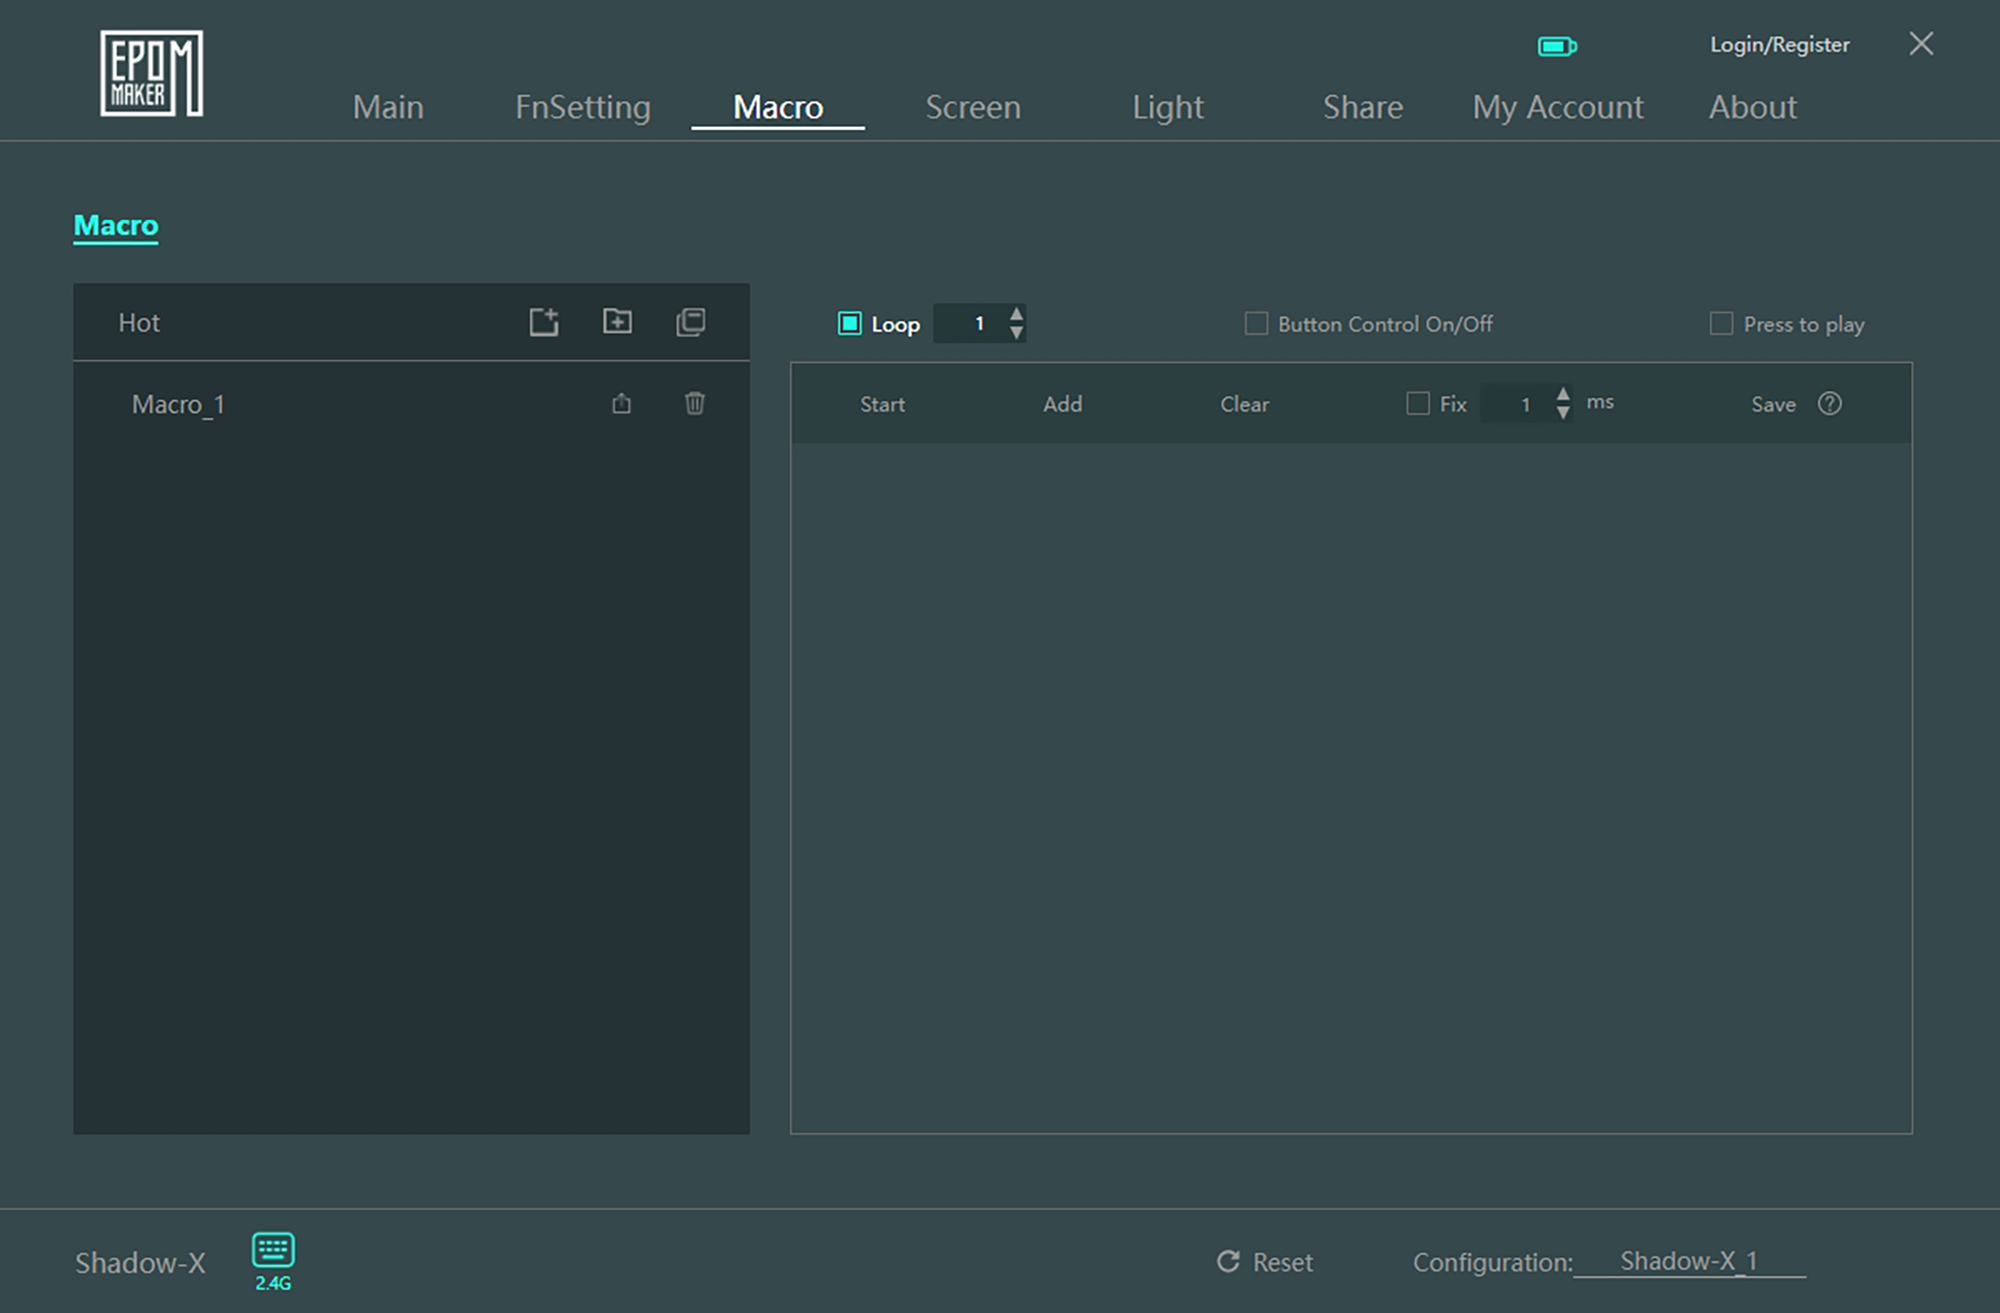This screenshot has width=2000, height=1313.
Task: Uncheck the Loop checkbox
Action: coord(849,323)
